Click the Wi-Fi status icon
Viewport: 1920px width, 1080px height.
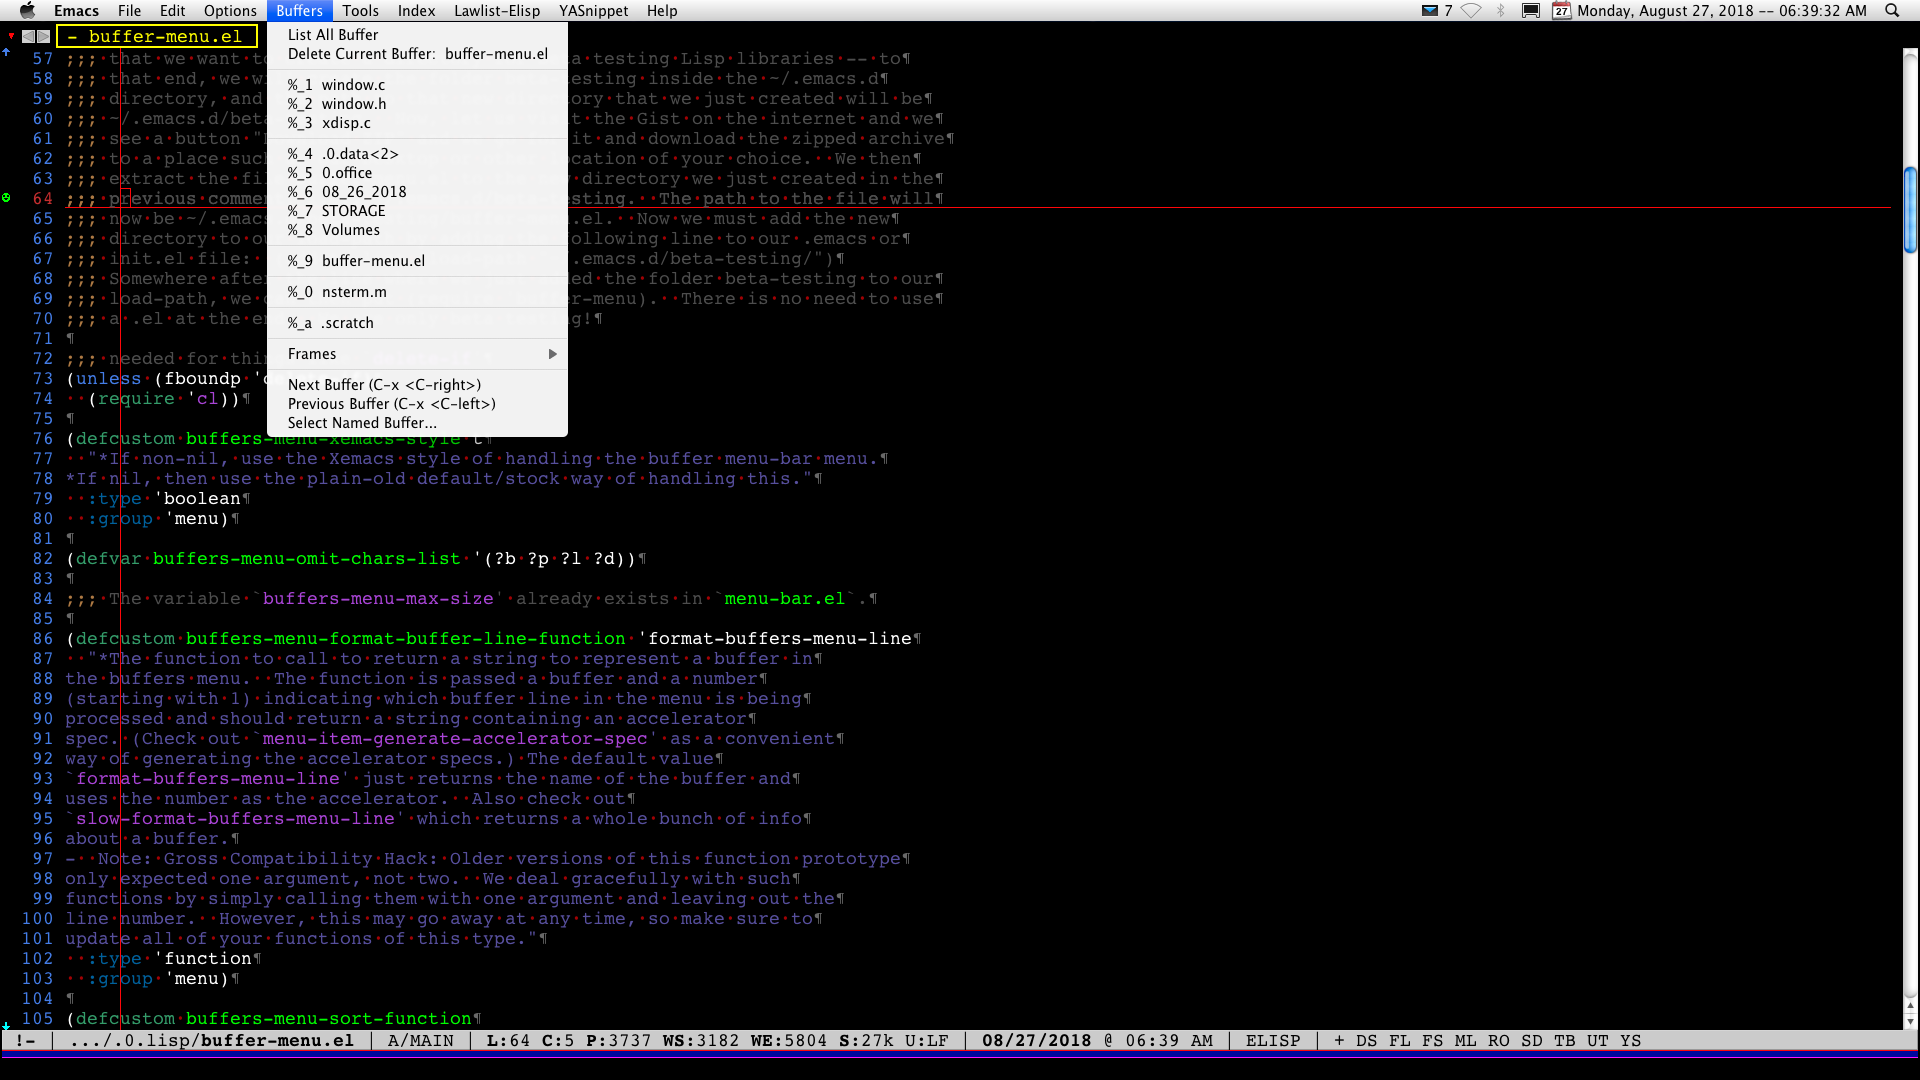1471,10
